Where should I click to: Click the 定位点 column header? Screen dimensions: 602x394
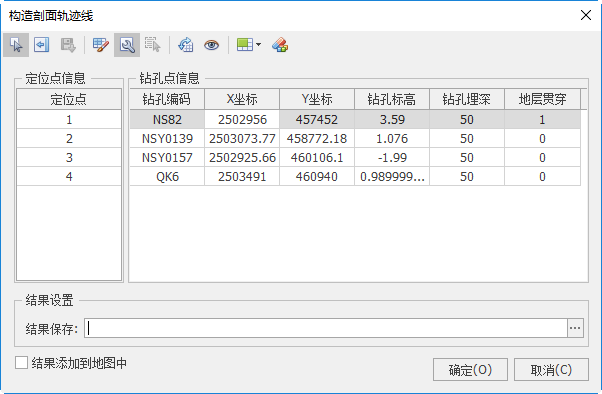[x=69, y=99]
